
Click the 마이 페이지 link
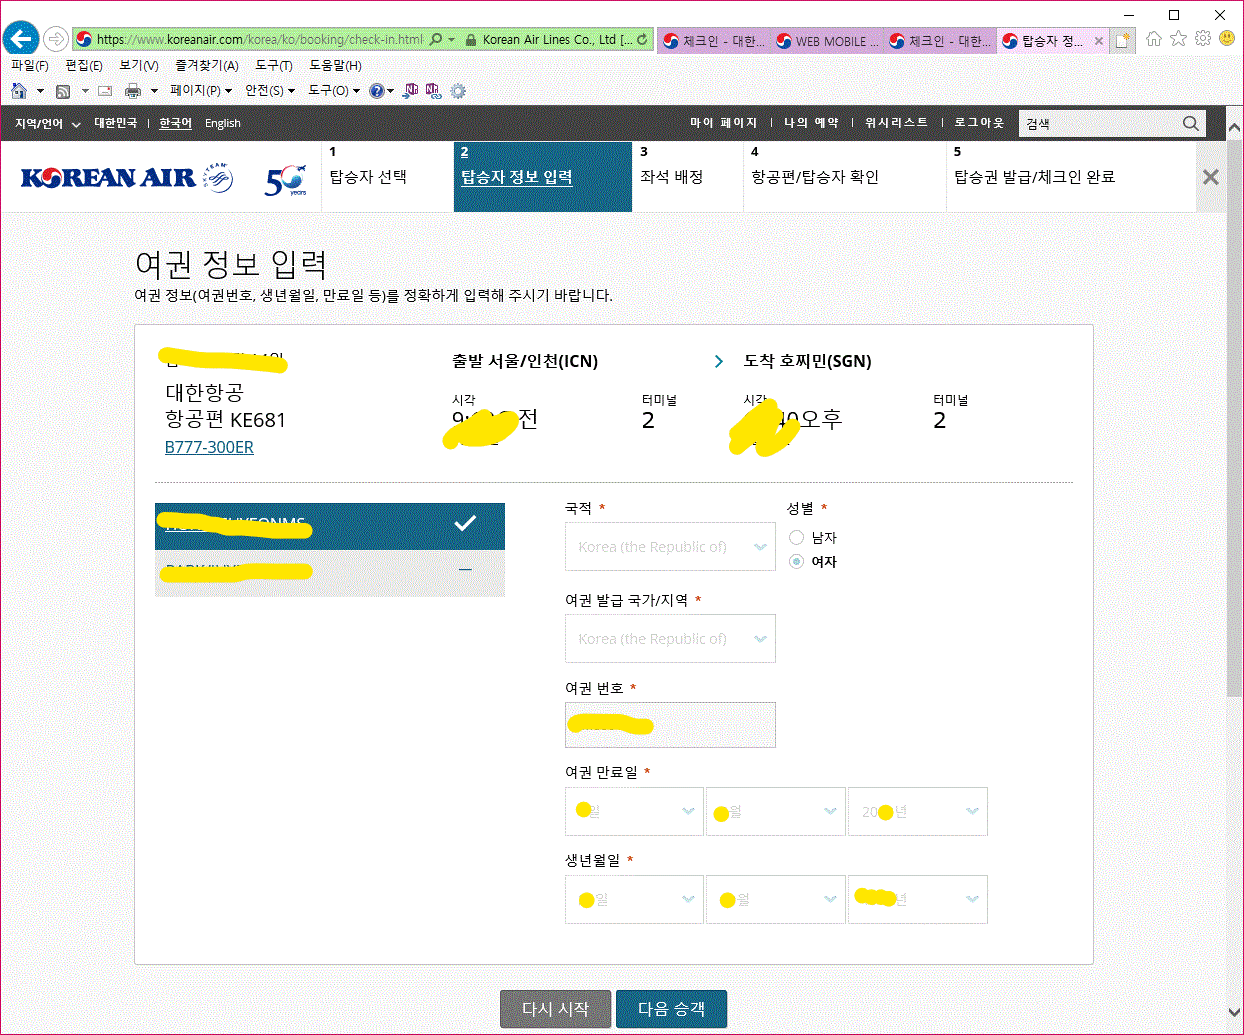click(723, 123)
